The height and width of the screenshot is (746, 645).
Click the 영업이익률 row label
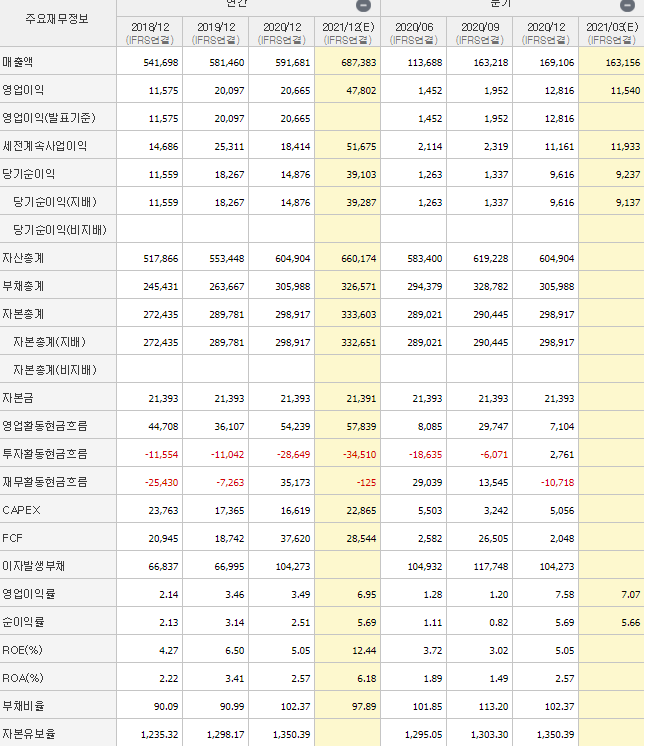[29, 594]
